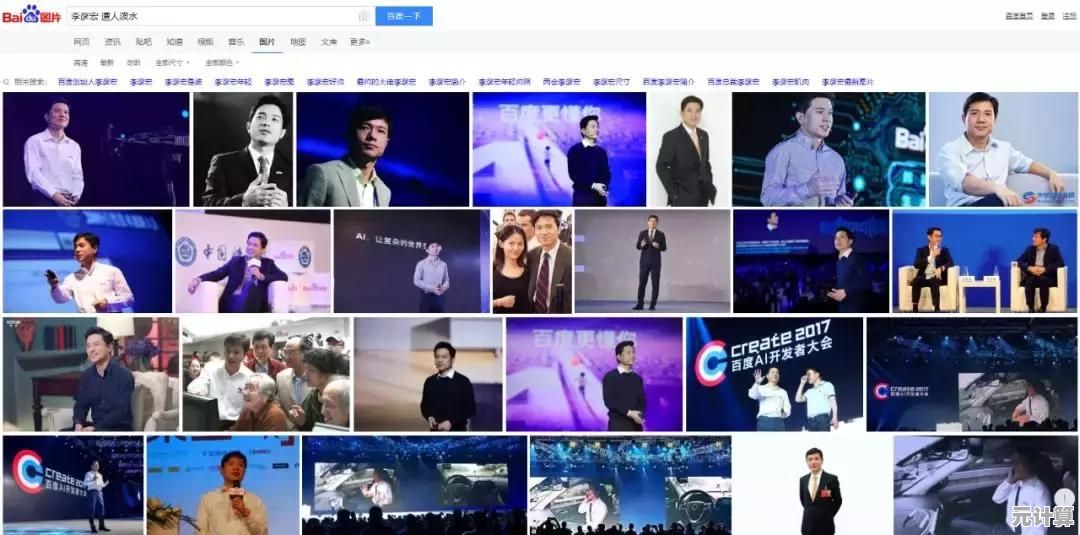Expand the 更多» navigation menu

360,42
